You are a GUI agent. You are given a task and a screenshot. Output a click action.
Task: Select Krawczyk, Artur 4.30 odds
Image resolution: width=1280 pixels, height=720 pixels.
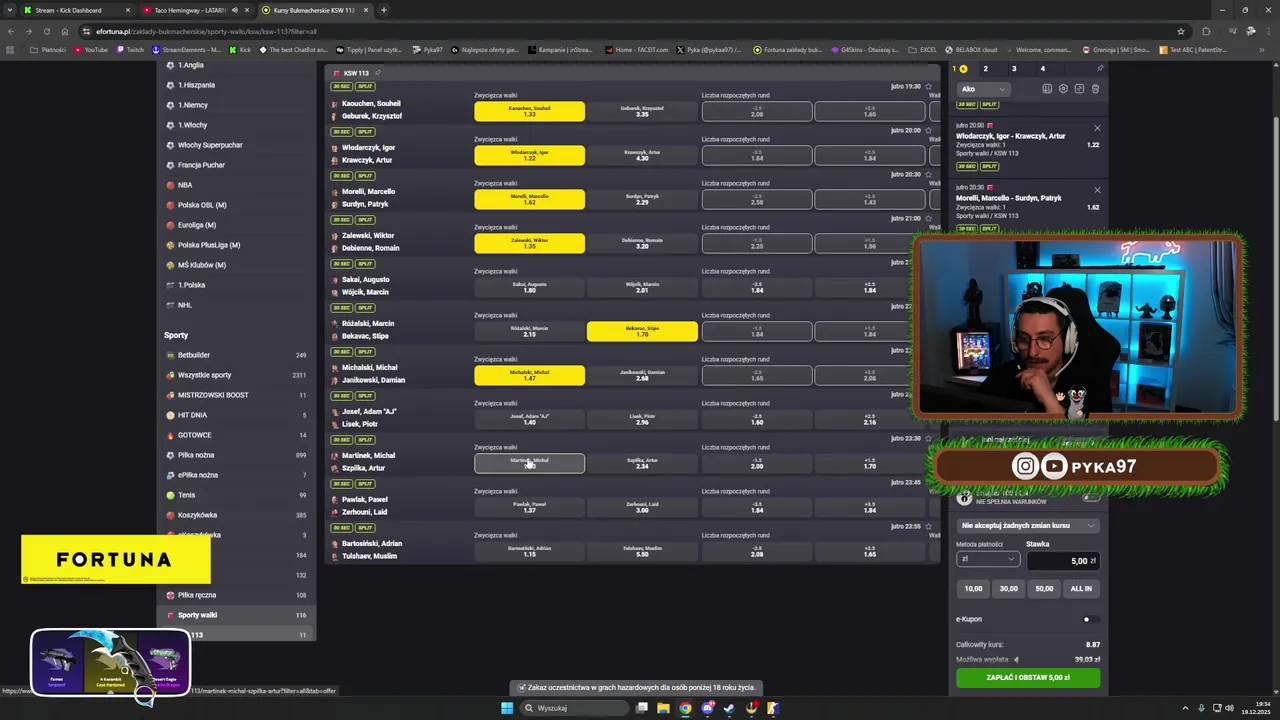point(642,155)
